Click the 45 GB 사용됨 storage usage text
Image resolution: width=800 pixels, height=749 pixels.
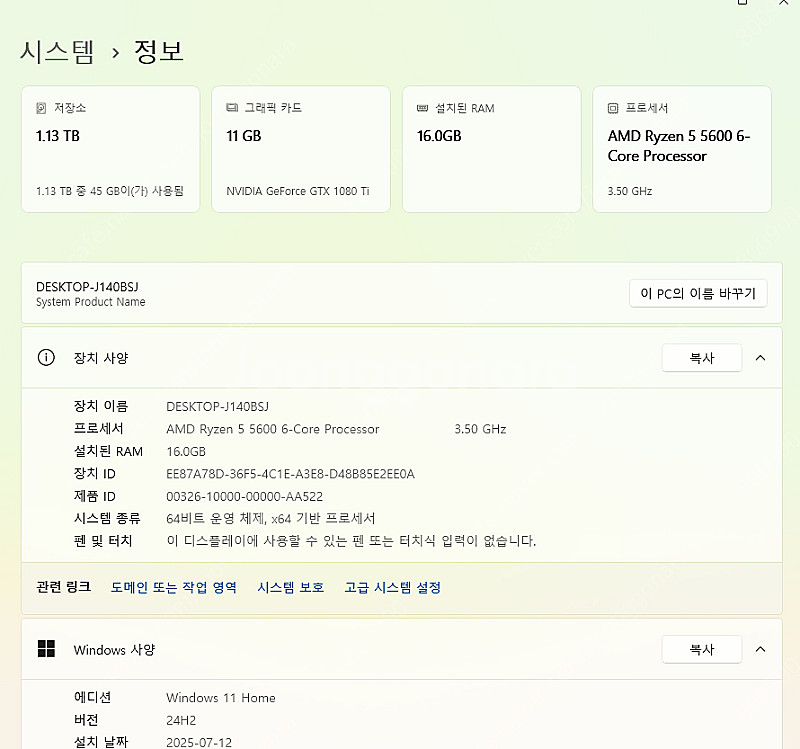(x=110, y=191)
